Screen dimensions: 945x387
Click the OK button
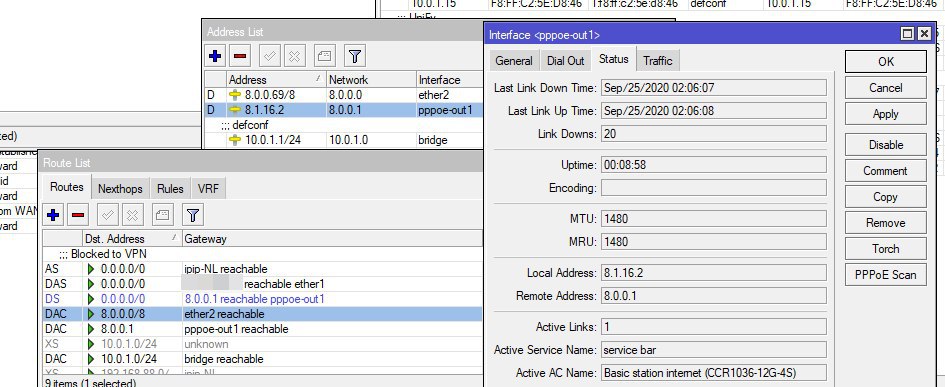click(886, 61)
